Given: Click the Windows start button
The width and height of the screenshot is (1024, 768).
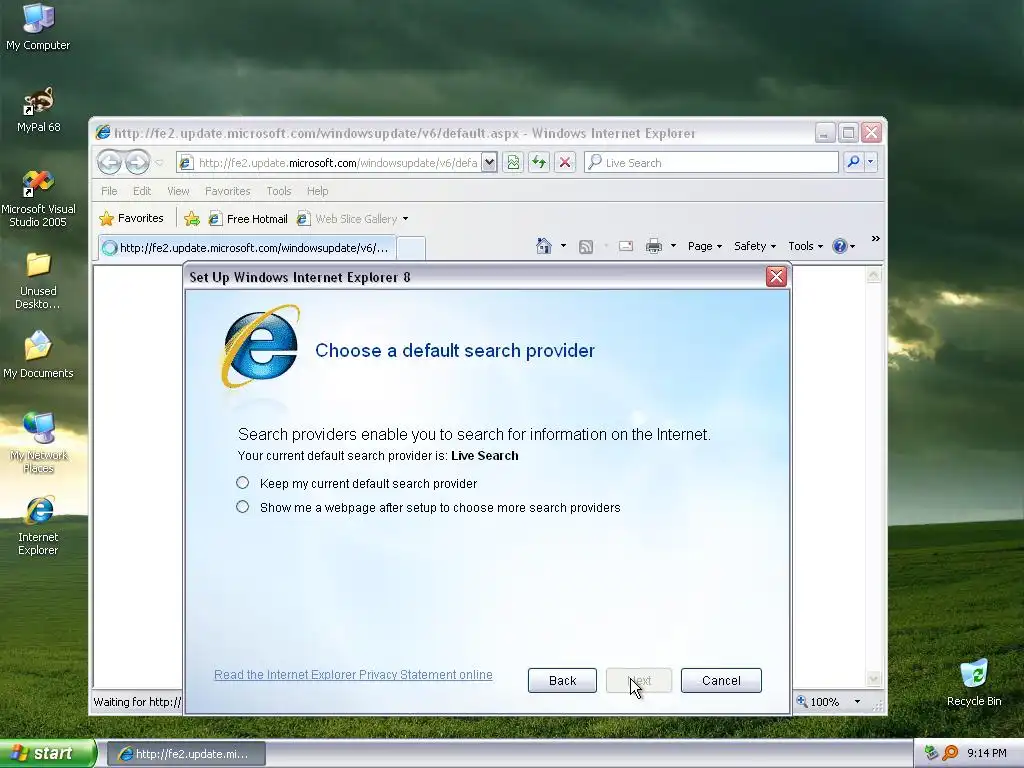Looking at the screenshot, I should click(47, 753).
